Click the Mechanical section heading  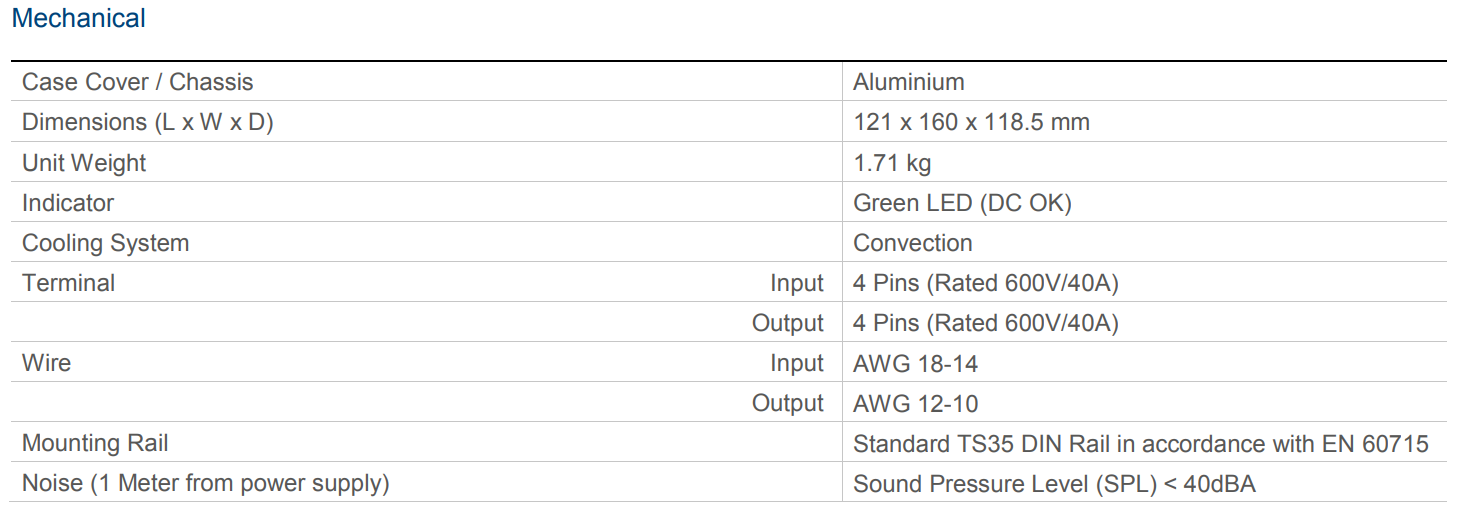[79, 19]
